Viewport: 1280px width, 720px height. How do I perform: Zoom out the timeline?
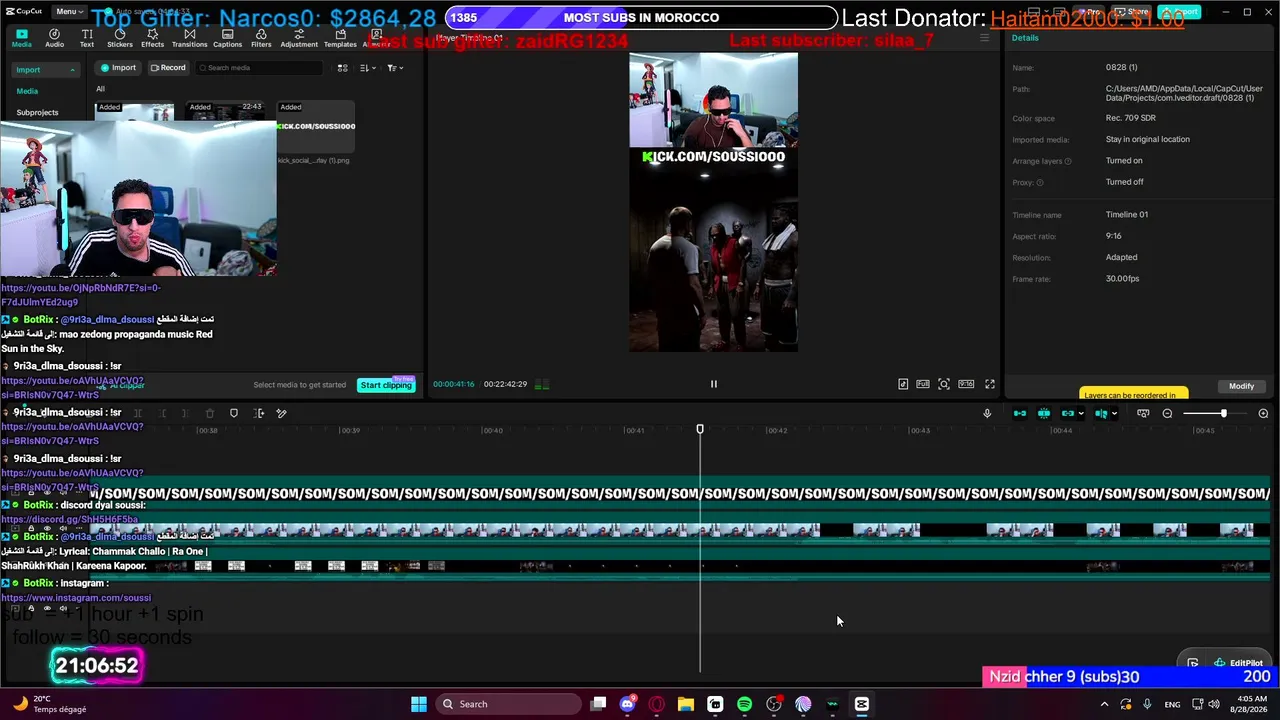[x=1167, y=413]
